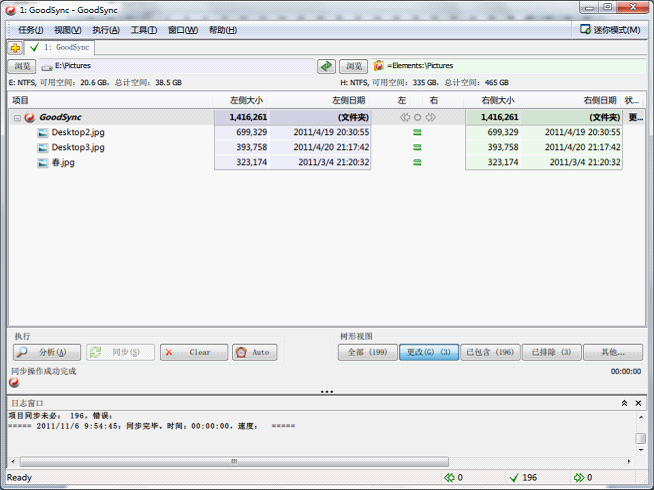Toggle the 已排除 (3) excluded filter
This screenshot has width=654, height=490.
coord(551,352)
